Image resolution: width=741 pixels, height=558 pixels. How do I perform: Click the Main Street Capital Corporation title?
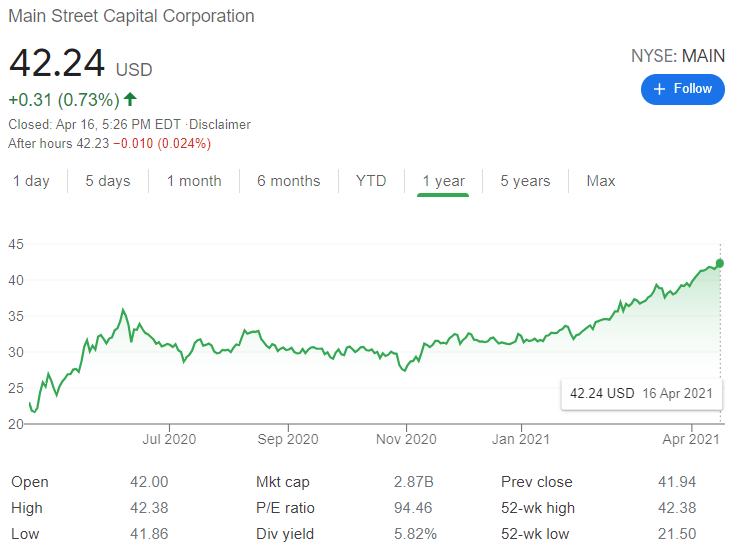pos(131,16)
